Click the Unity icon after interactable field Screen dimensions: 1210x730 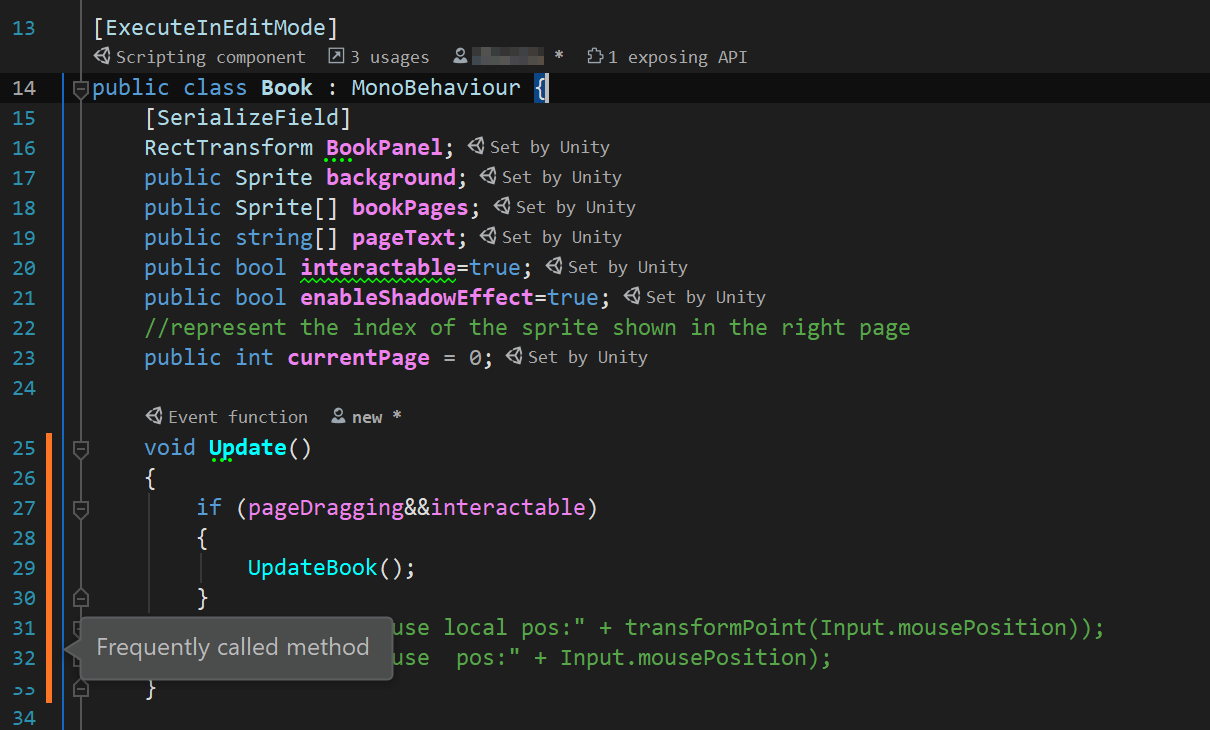(554, 267)
